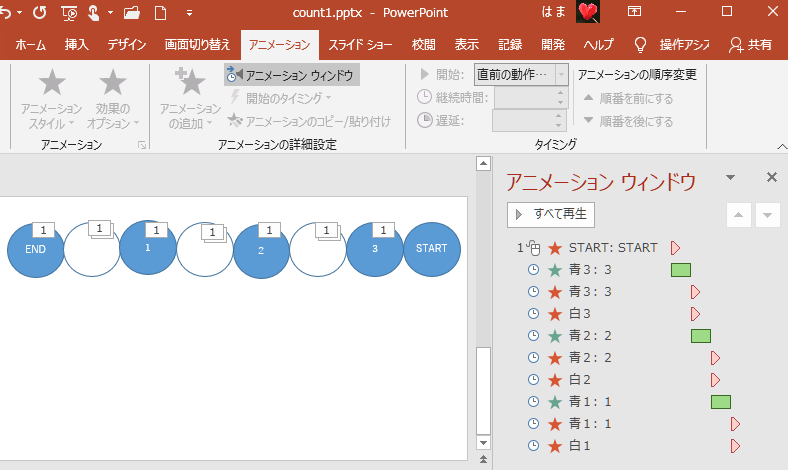Expand the Animation Window pane options arrow
Screen dimensions: 788x470
(x=730, y=177)
